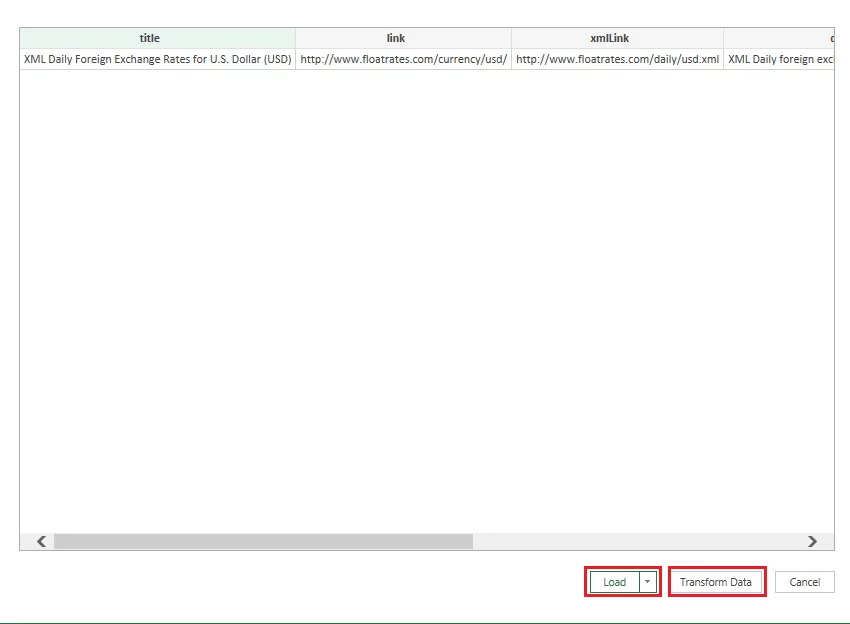The height and width of the screenshot is (624, 850).
Task: Click the Load button
Action: pos(615,581)
